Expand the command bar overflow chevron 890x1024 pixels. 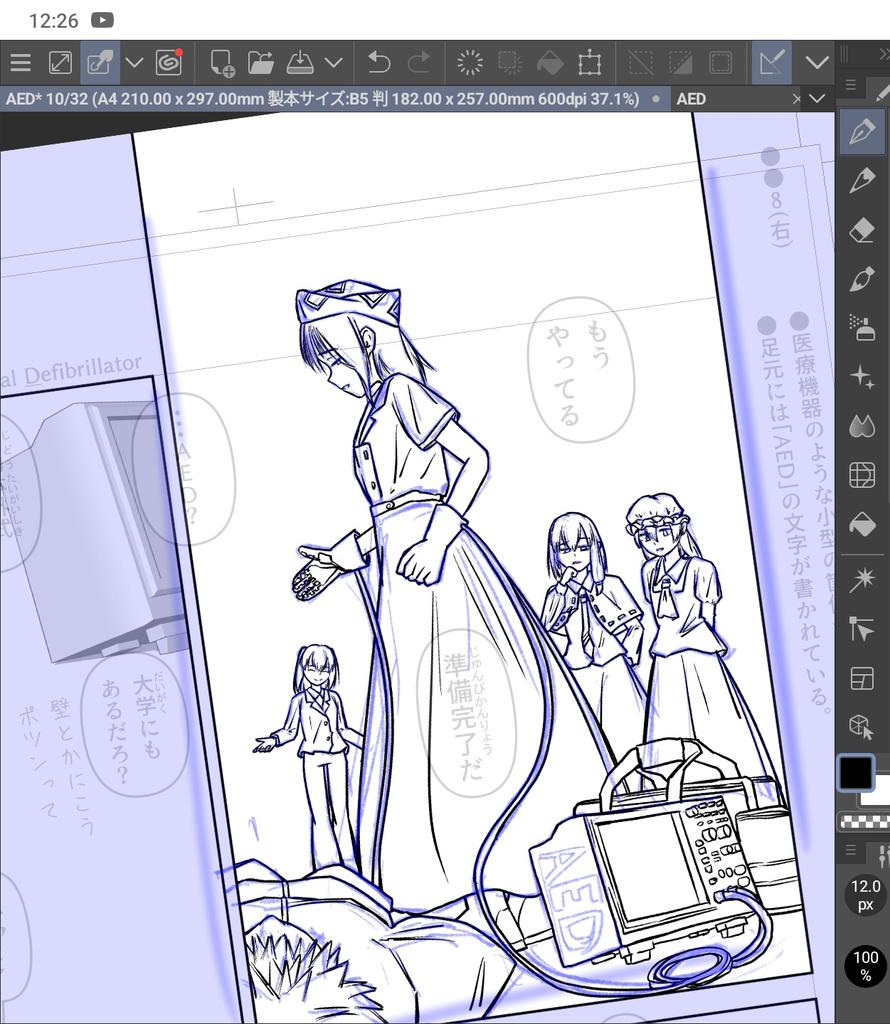817,63
